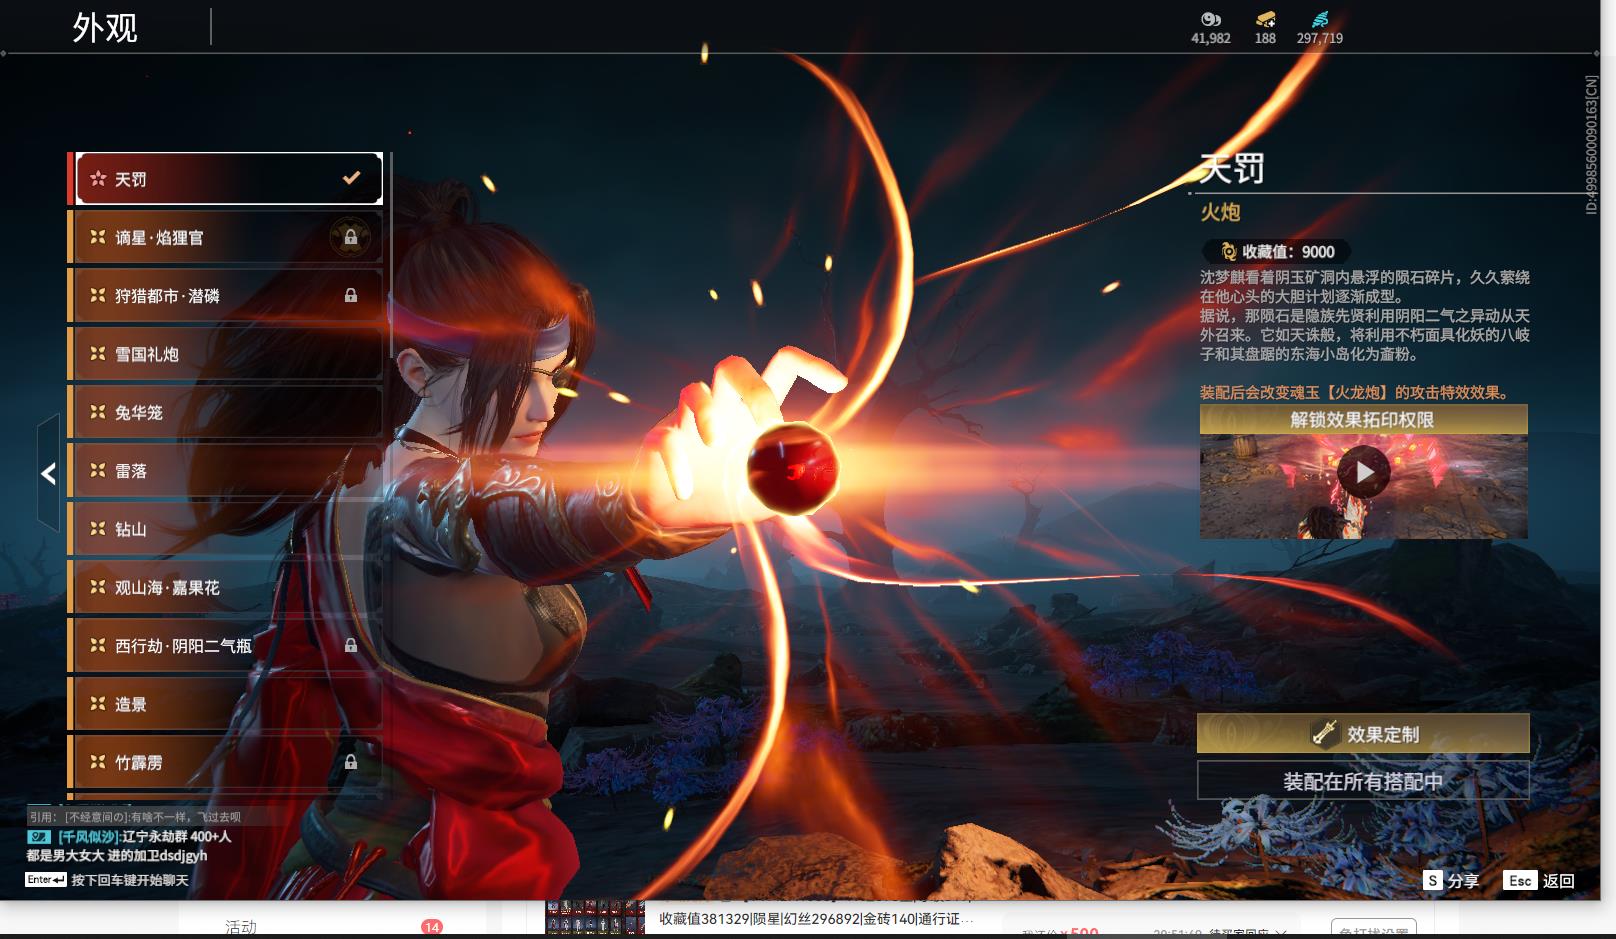Viewport: 1616px width, 939px height.
Task: Click the 收藏值 collection value icon
Action: pyautogui.click(x=1228, y=252)
